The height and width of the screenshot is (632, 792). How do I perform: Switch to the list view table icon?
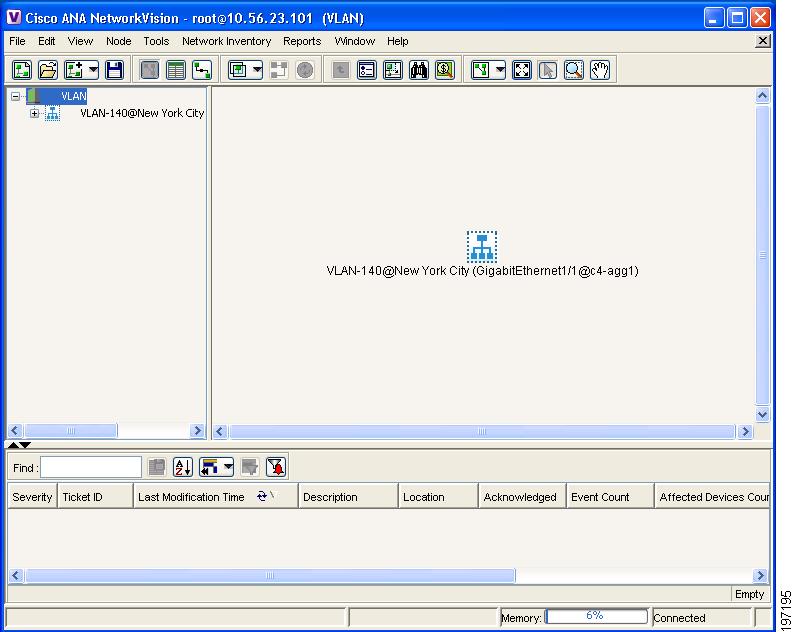point(175,70)
